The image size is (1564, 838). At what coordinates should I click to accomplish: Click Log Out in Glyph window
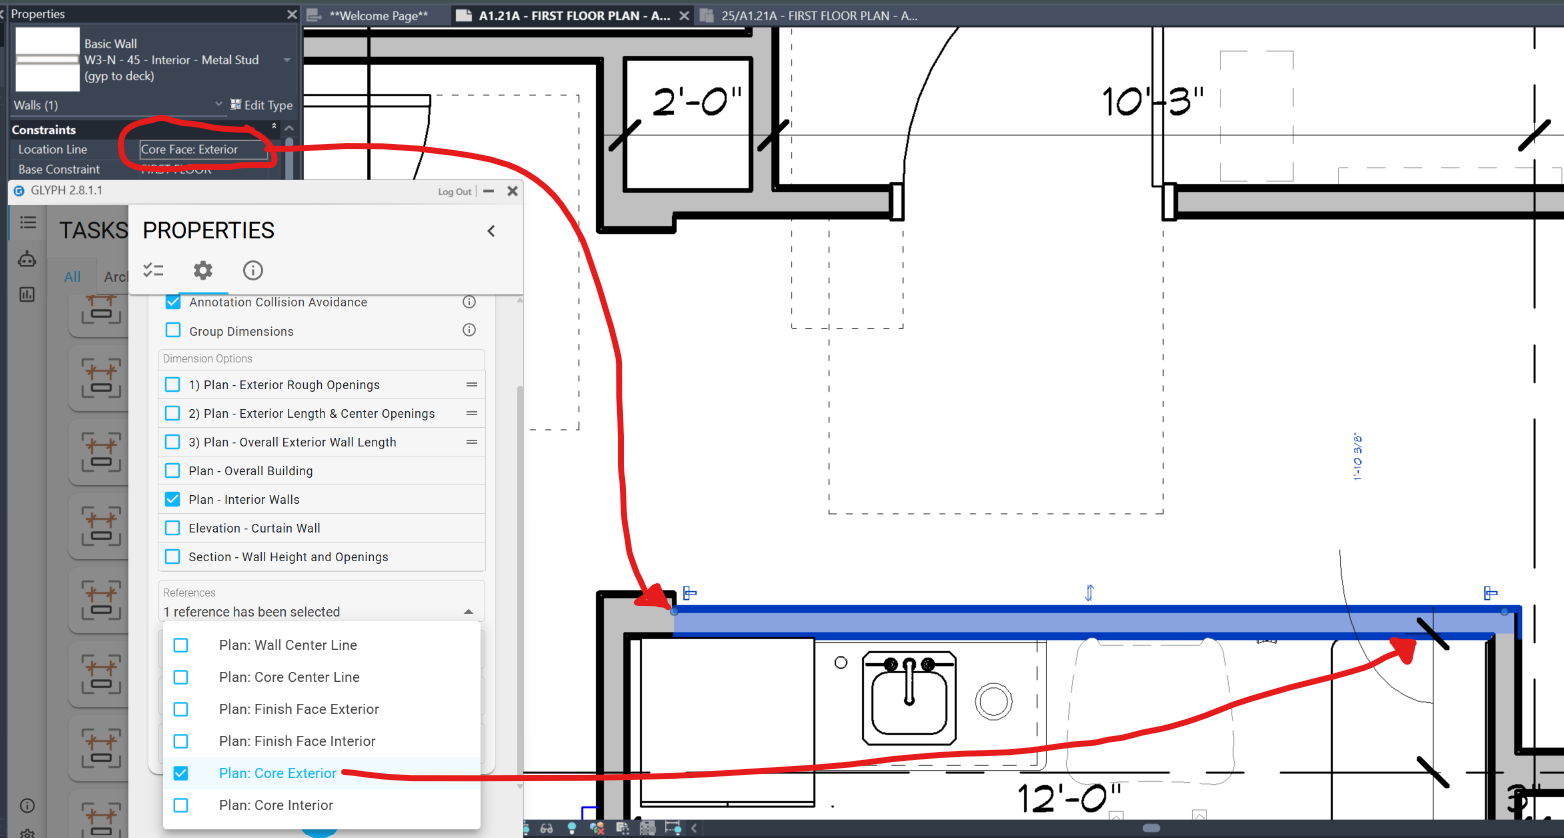pyautogui.click(x=454, y=192)
